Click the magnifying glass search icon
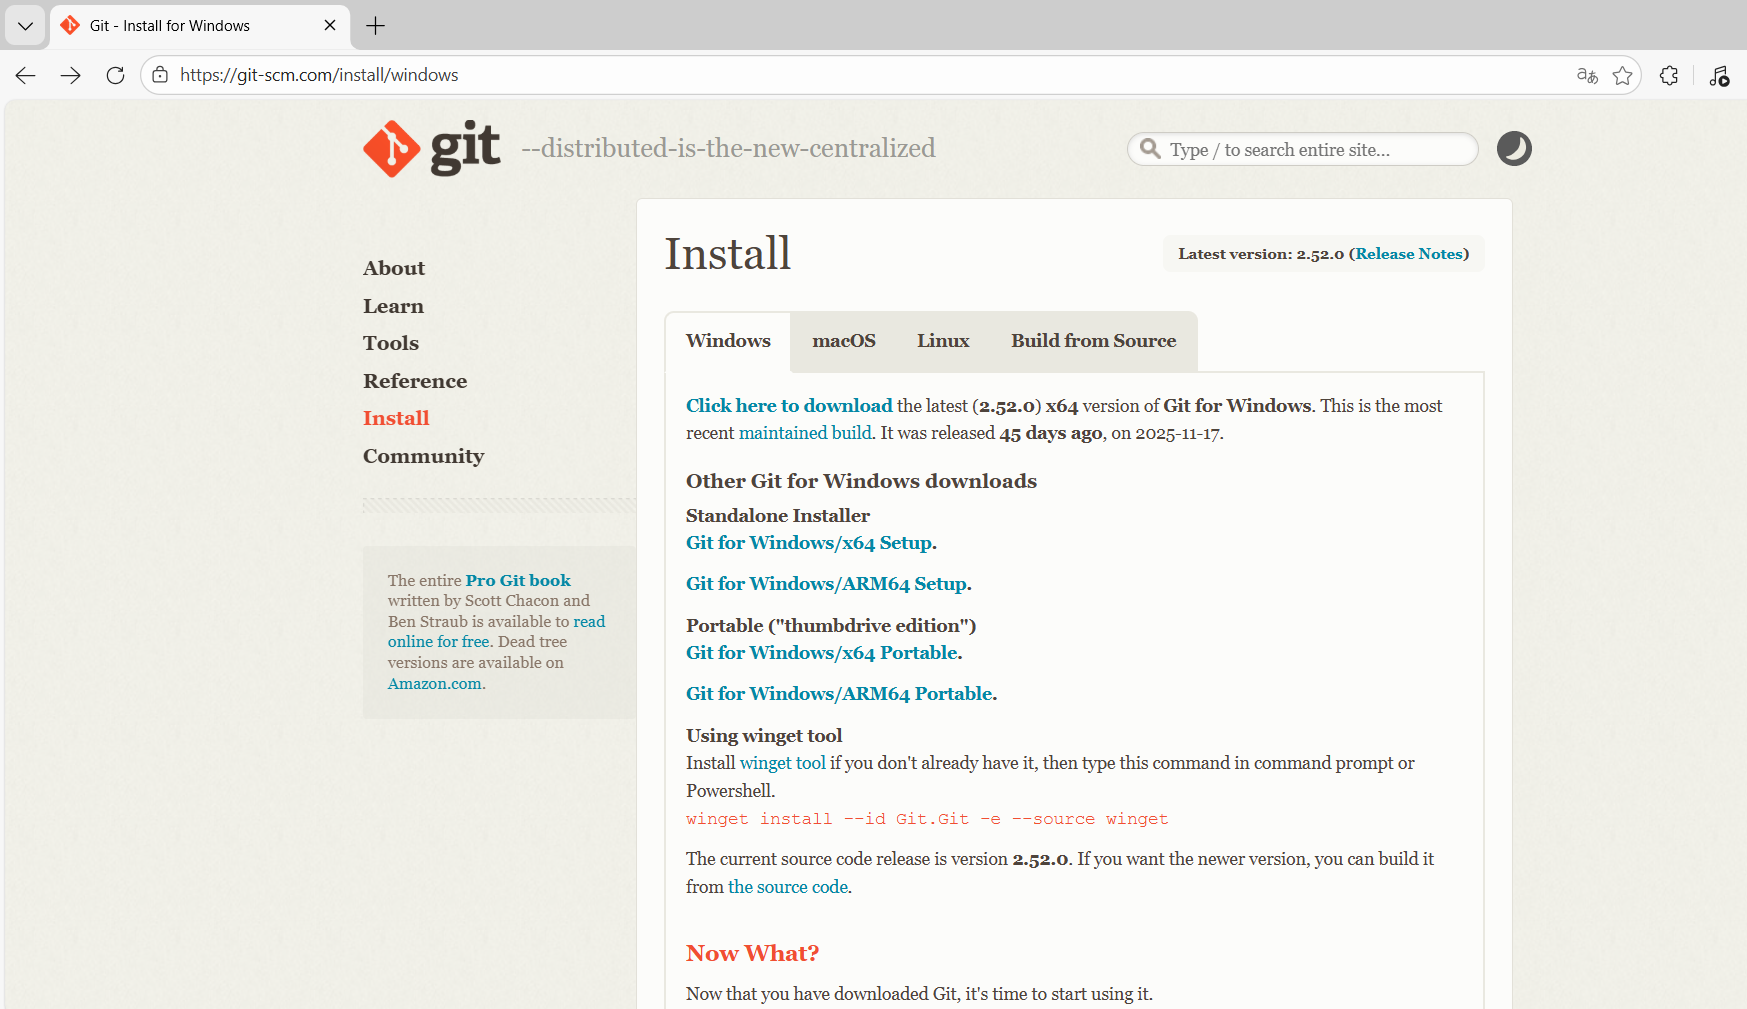The width and height of the screenshot is (1747, 1009). 1151,149
